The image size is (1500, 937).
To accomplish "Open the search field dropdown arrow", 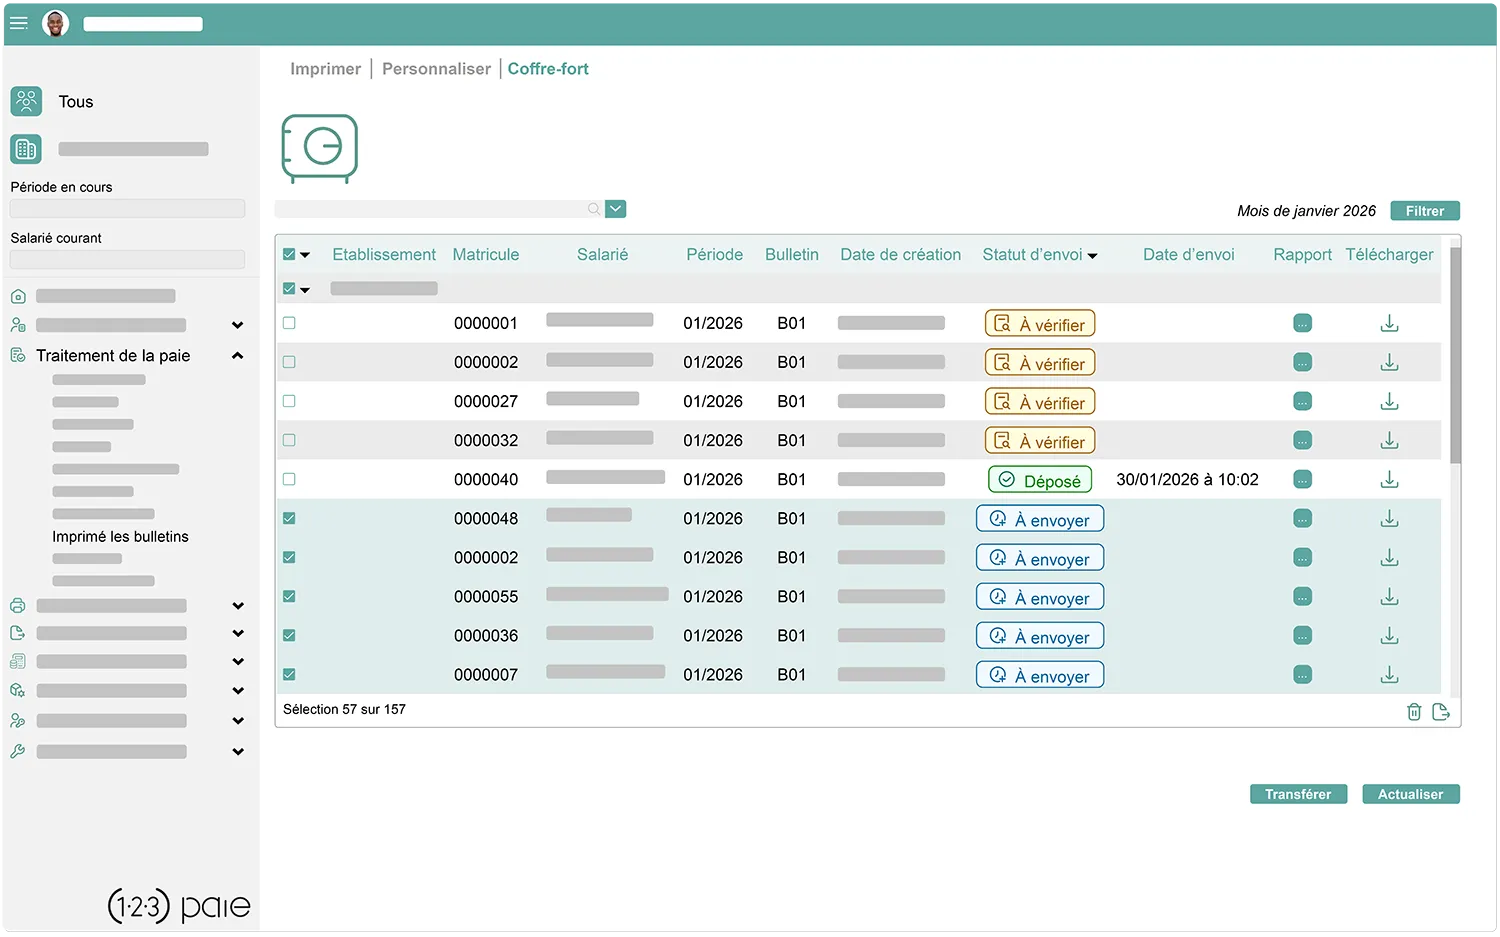I will click(x=616, y=209).
